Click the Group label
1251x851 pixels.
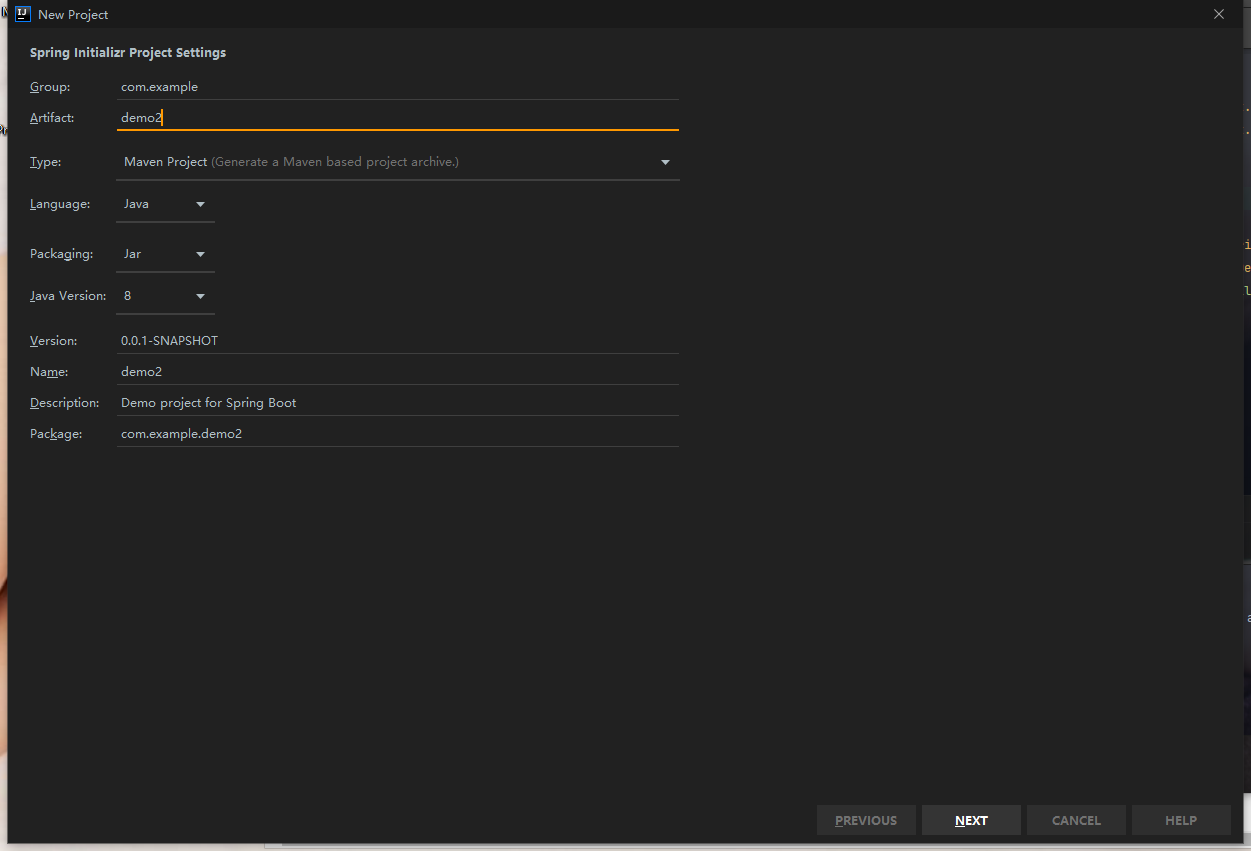pos(50,87)
